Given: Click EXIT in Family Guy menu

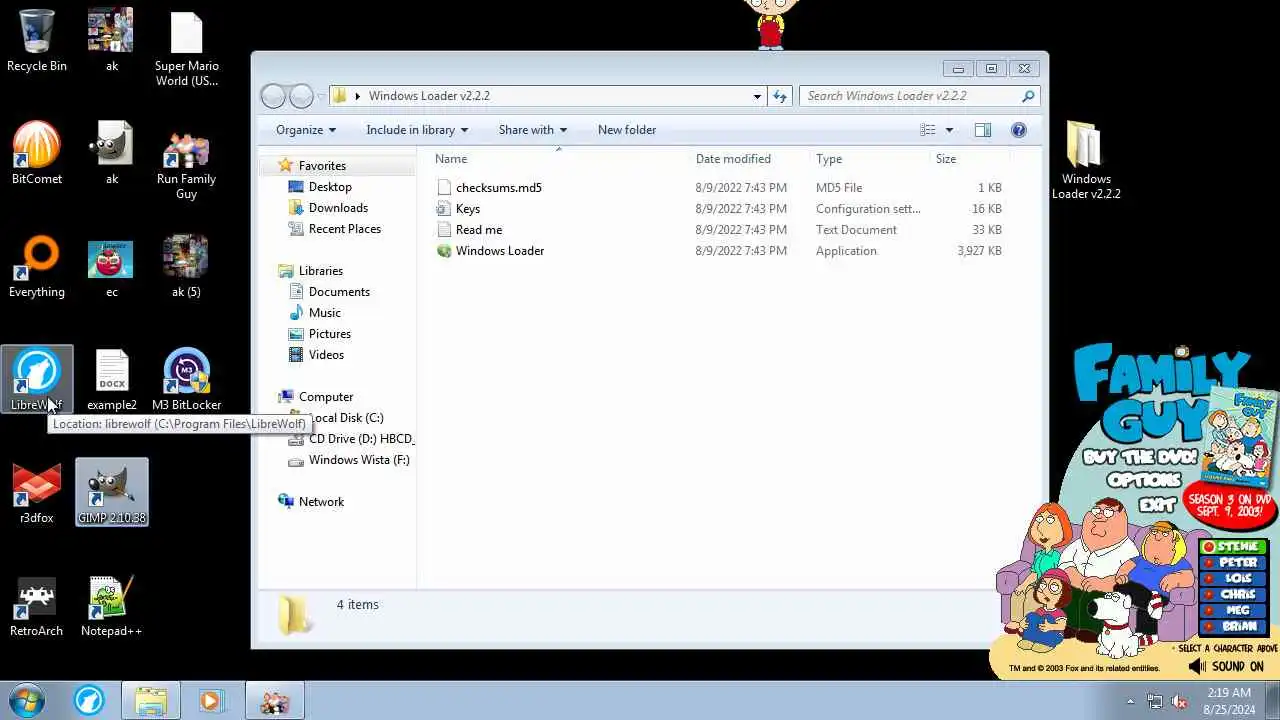Looking at the screenshot, I should tap(1156, 504).
